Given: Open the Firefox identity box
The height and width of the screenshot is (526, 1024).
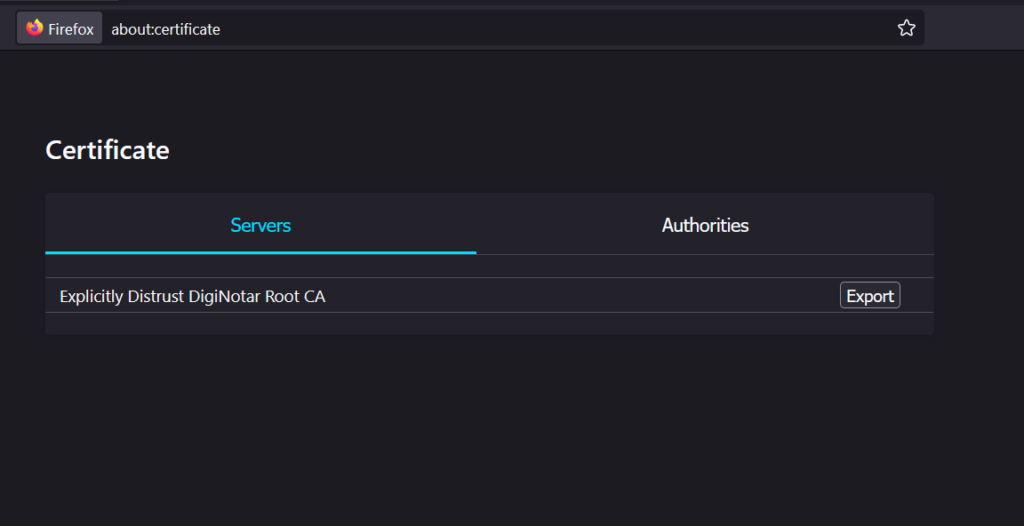Looking at the screenshot, I should click(60, 28).
